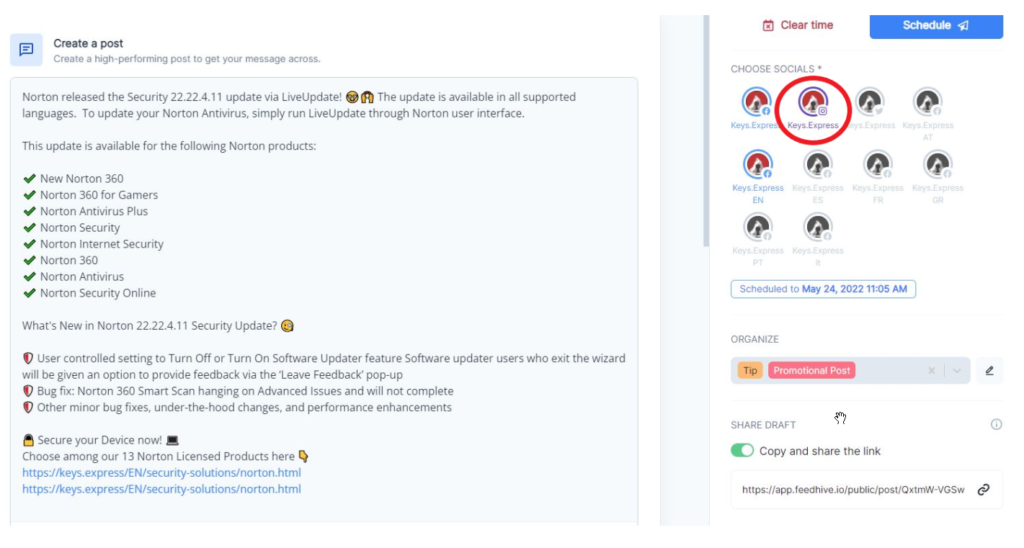Choose the Keys.Express AT social account

927,102
